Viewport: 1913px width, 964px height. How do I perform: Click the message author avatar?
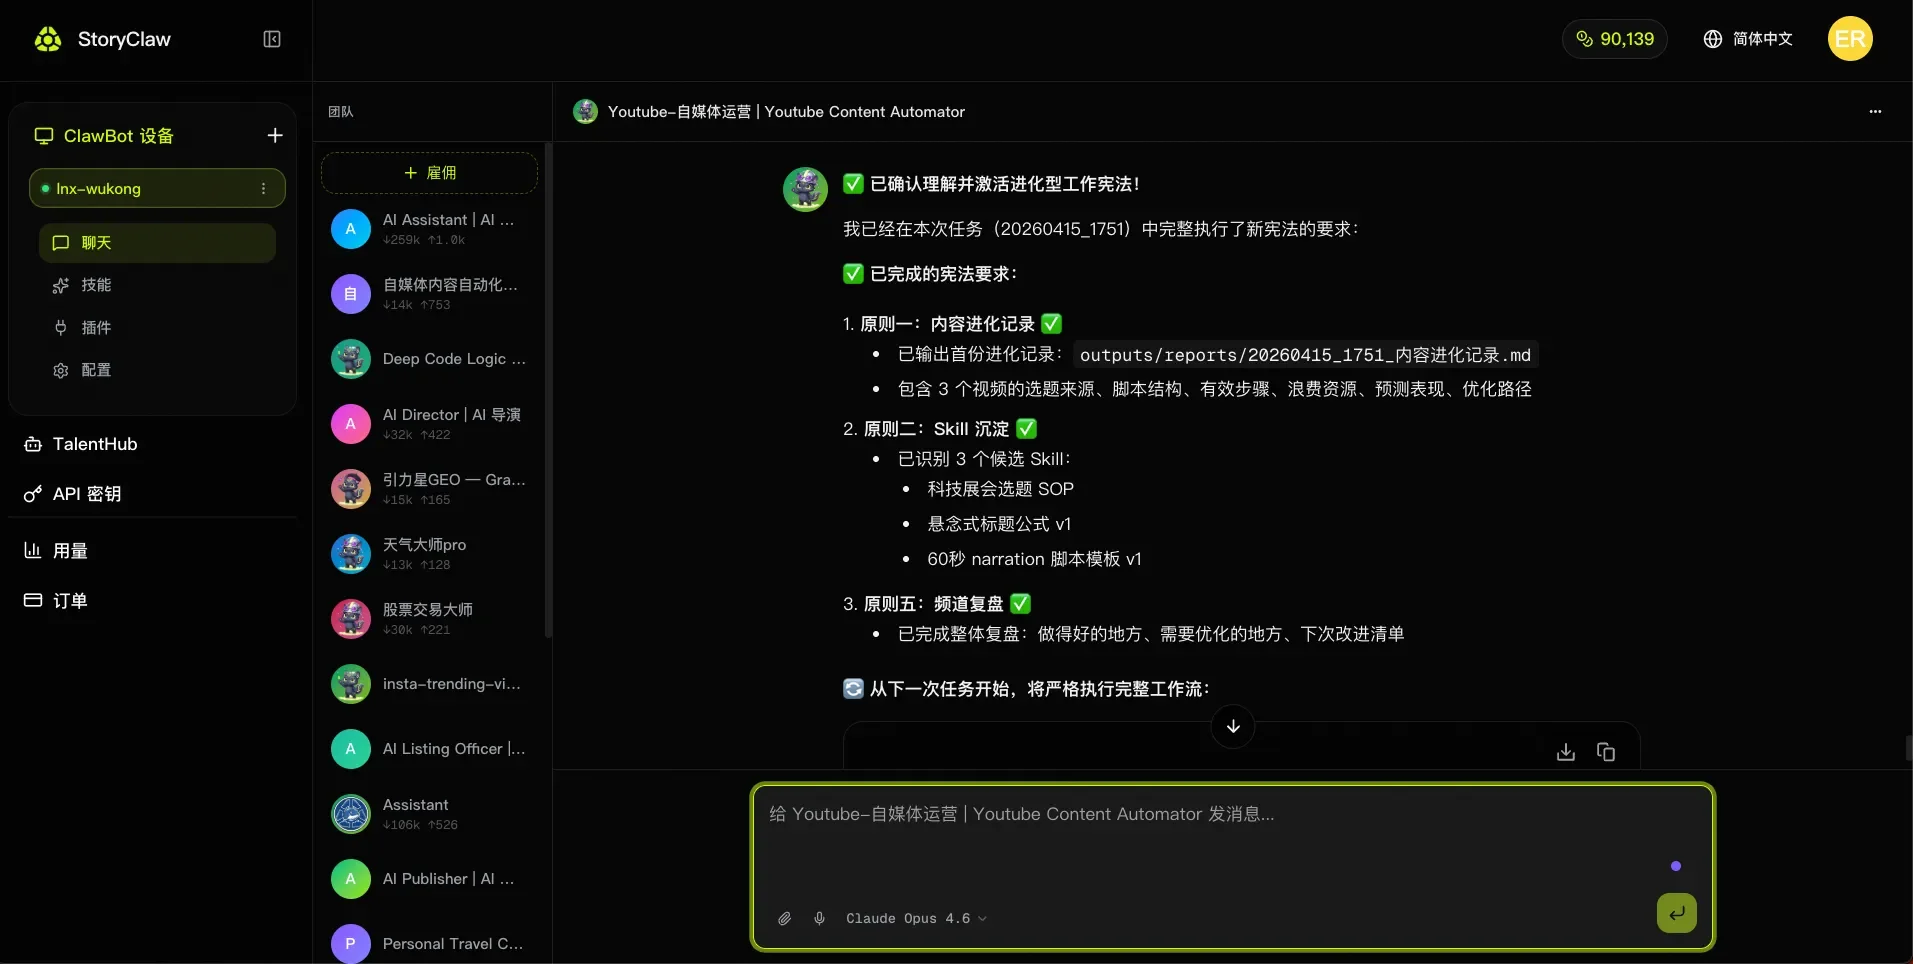[805, 189]
